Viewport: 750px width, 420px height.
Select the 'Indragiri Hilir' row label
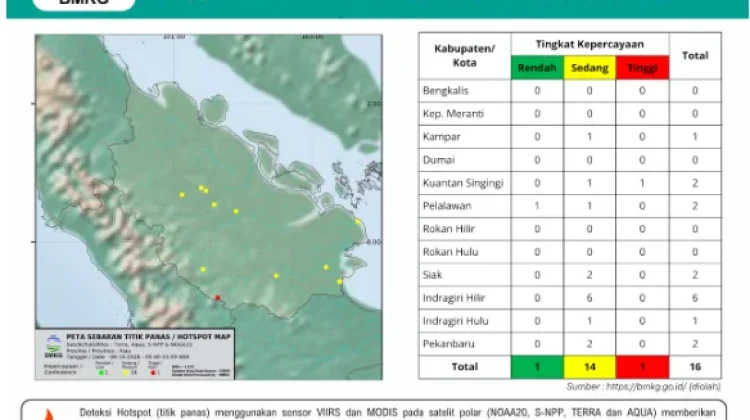click(x=454, y=298)
